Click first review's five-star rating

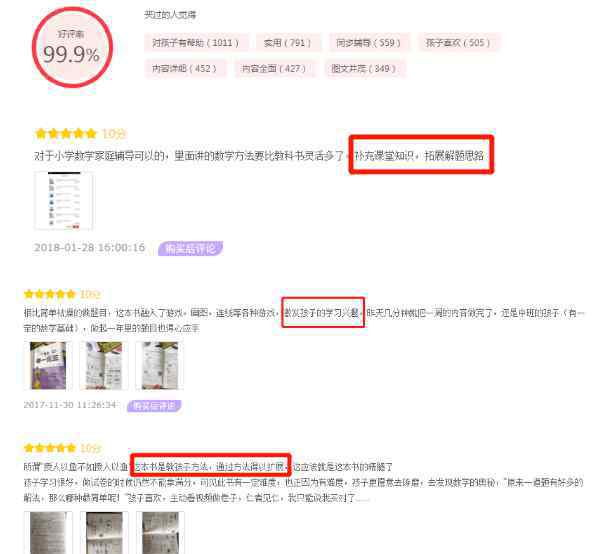[66, 134]
